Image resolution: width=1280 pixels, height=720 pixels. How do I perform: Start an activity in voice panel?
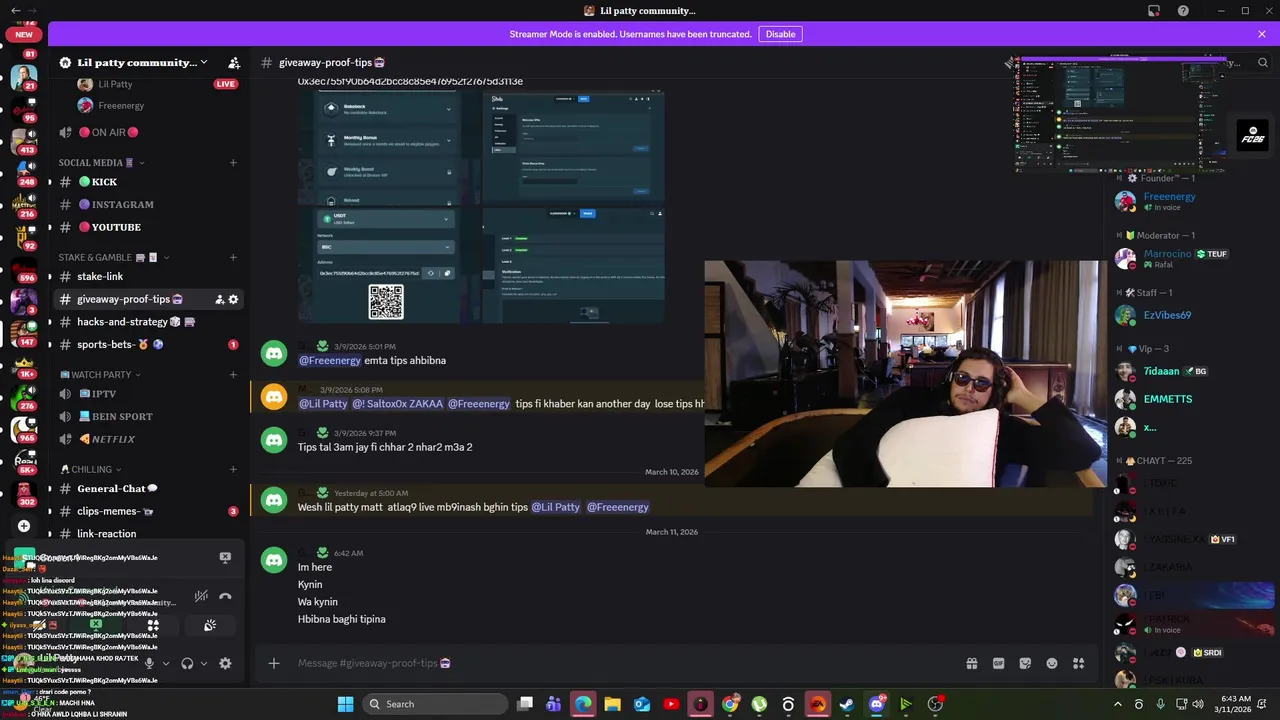click(153, 625)
